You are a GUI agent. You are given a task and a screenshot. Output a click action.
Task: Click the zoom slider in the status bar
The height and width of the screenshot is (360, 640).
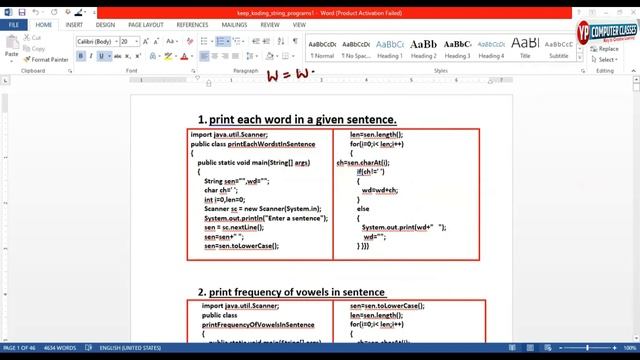(587, 348)
